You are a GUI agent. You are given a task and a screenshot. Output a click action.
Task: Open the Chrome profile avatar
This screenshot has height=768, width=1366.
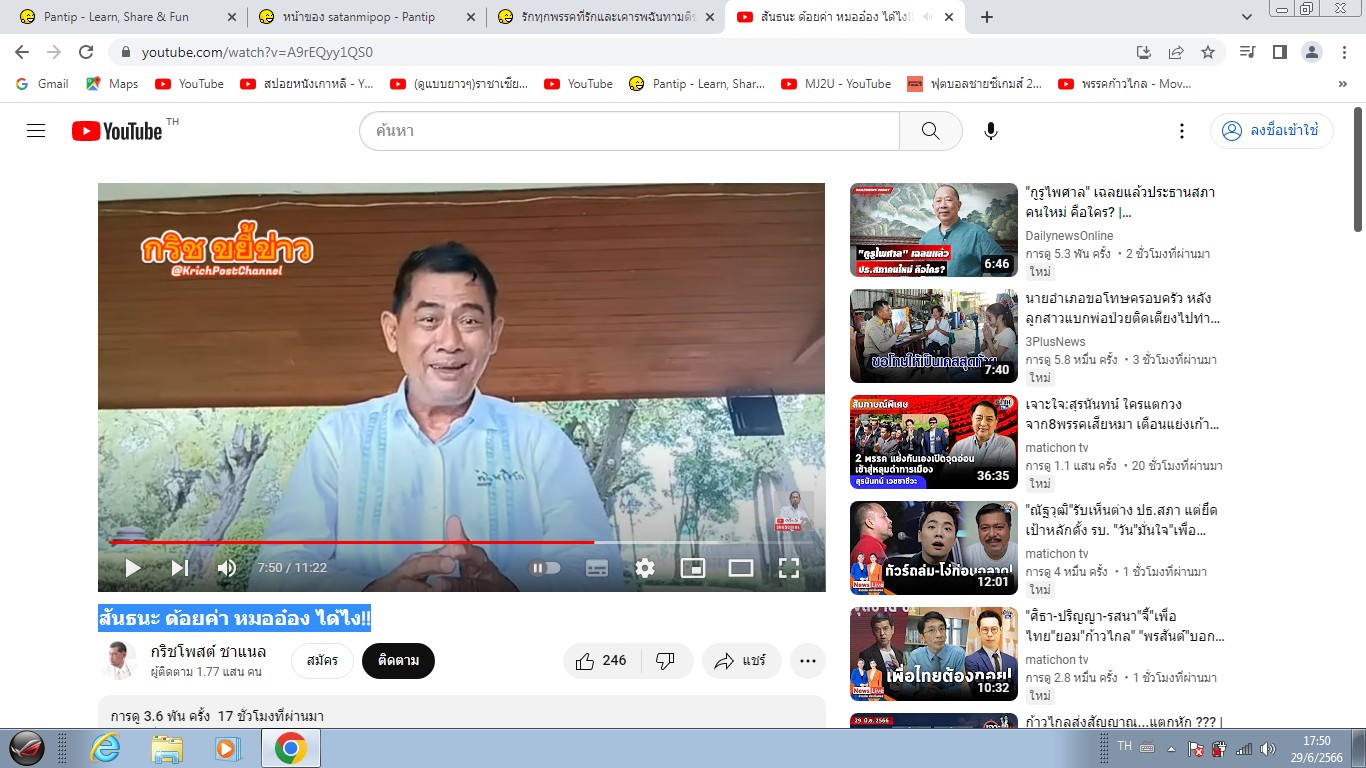(x=1313, y=52)
